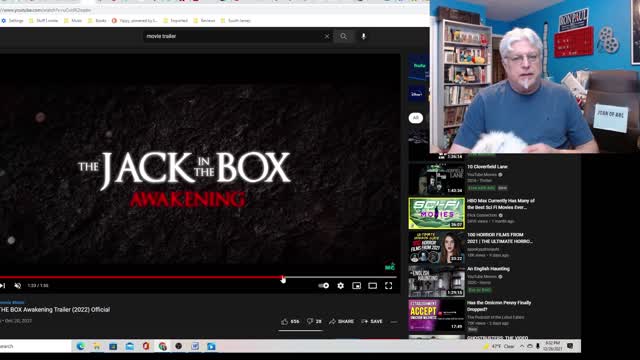The height and width of the screenshot is (360, 640).
Task: Open the Office app from the taskbar
Action: (x=146, y=346)
